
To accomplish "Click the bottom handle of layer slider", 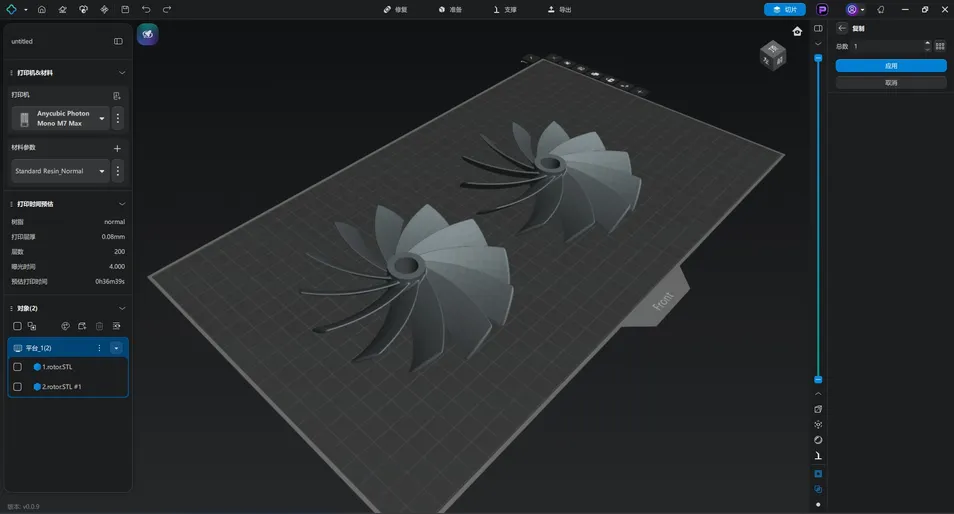I will (818, 380).
